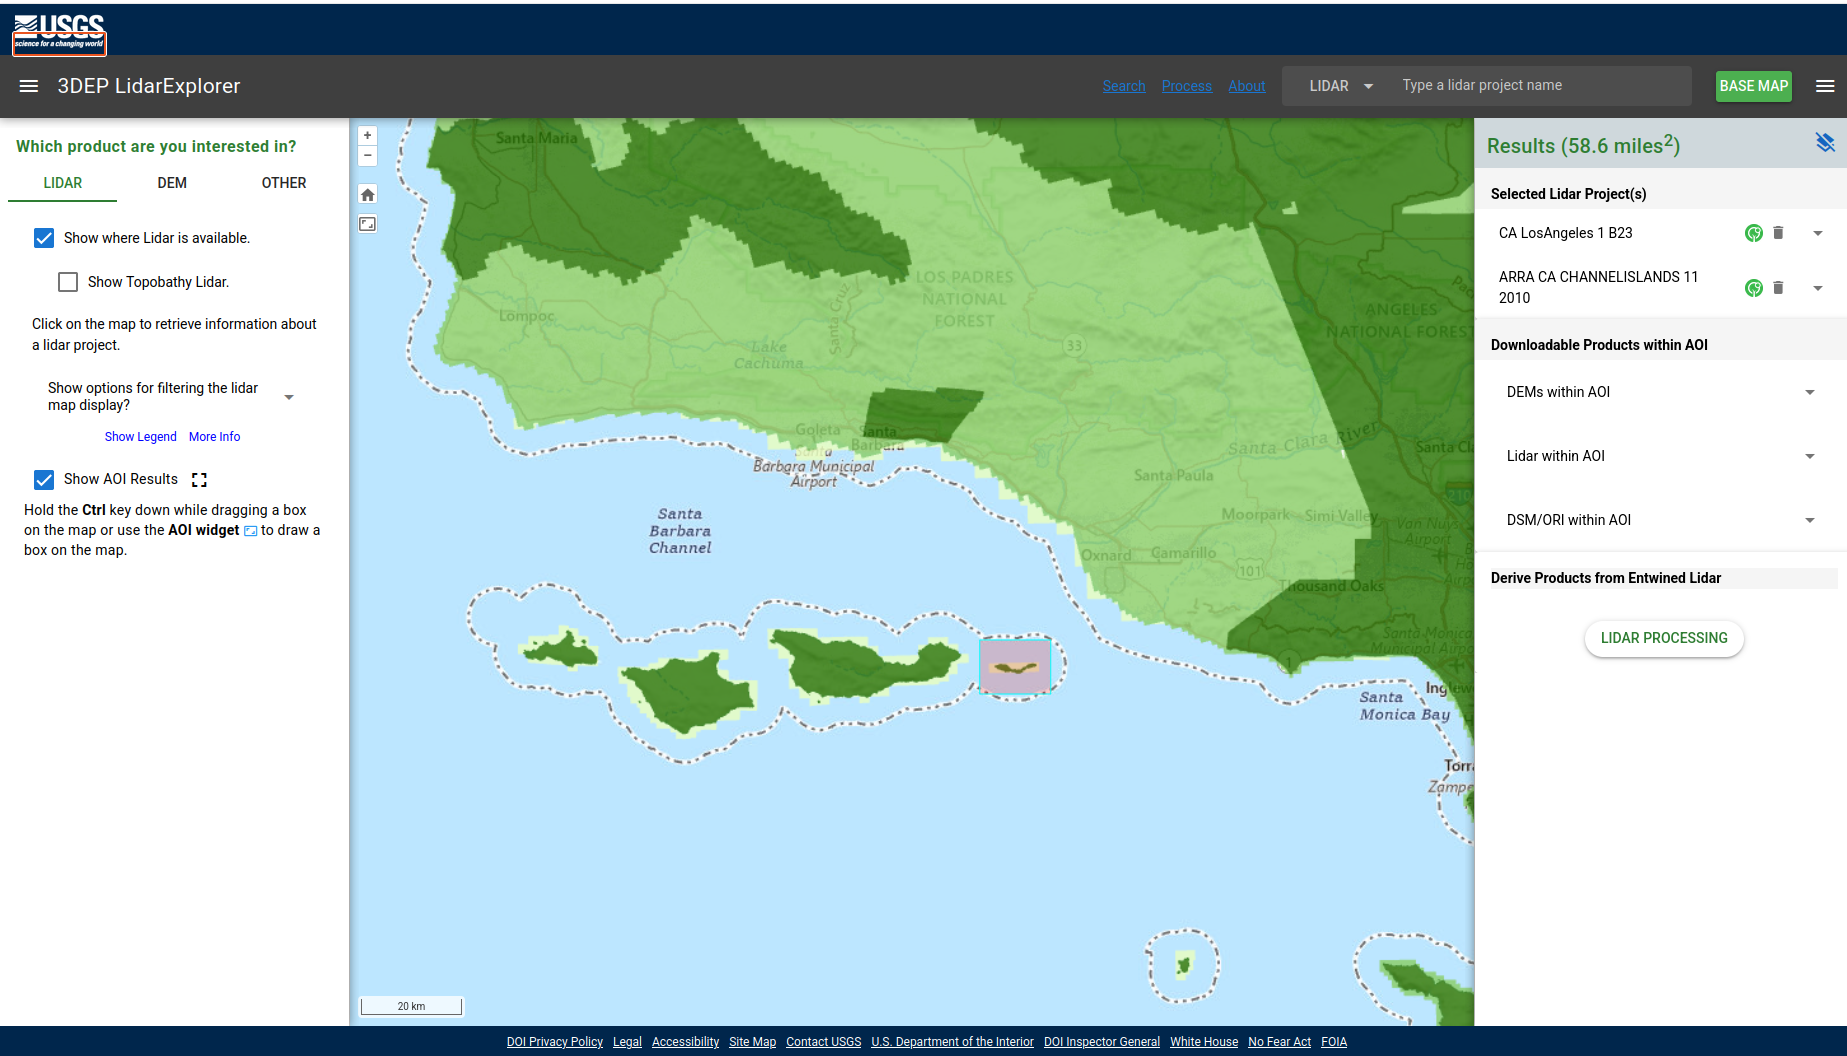Click Derive Products from Entwined Lidar heading
The width and height of the screenshot is (1847, 1056).
coord(1606,578)
